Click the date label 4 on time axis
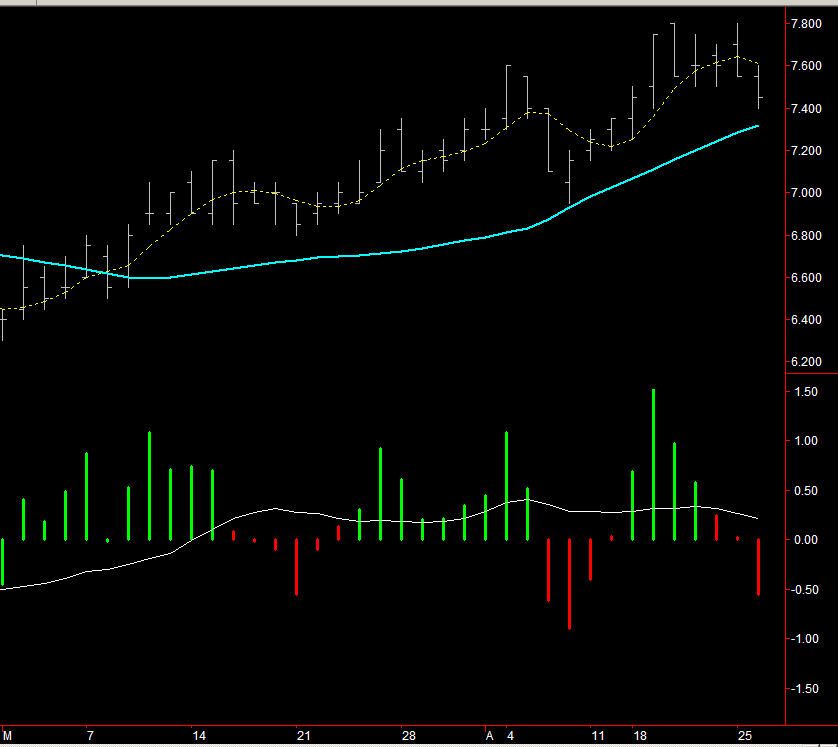838x747 pixels. pyautogui.click(x=510, y=736)
